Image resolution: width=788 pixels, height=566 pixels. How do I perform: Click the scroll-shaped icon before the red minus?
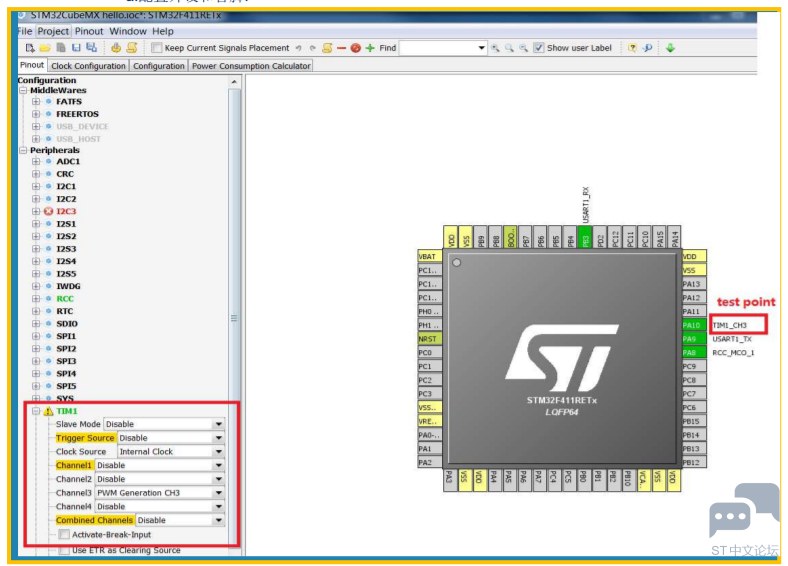coord(327,48)
